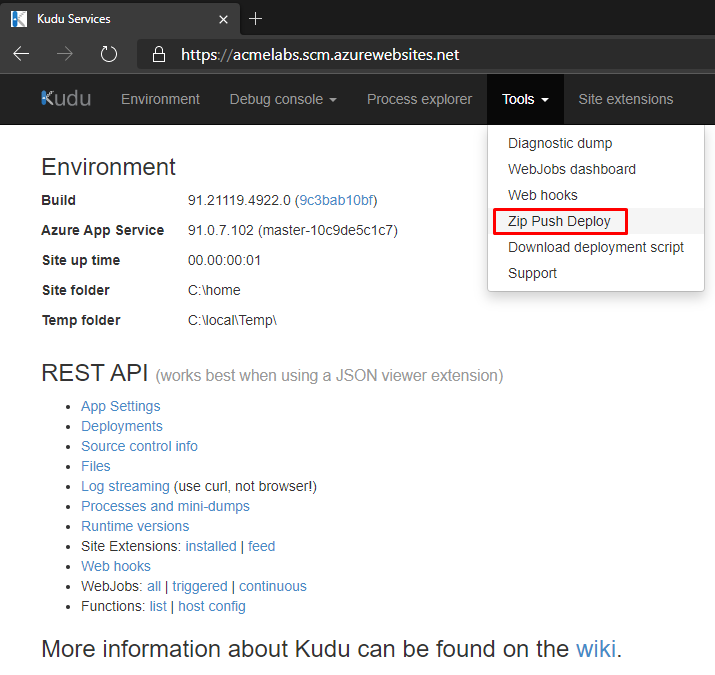Click the Site Extensions feed link
This screenshot has width=715, height=675.
(262, 546)
